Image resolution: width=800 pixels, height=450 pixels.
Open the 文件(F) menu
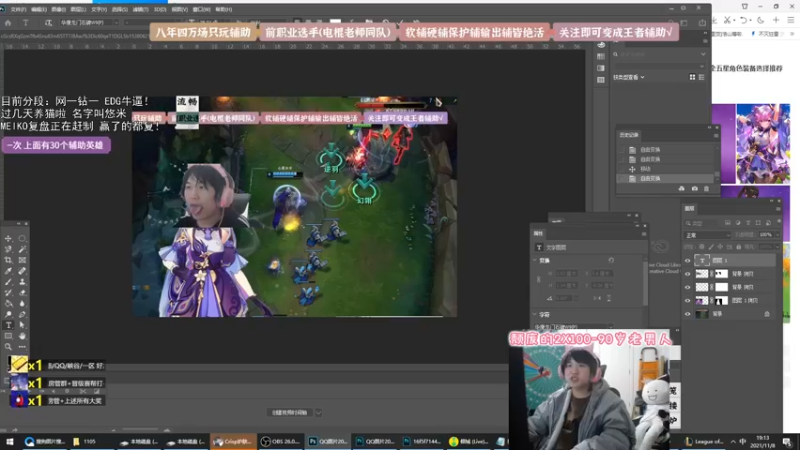click(18, 9)
